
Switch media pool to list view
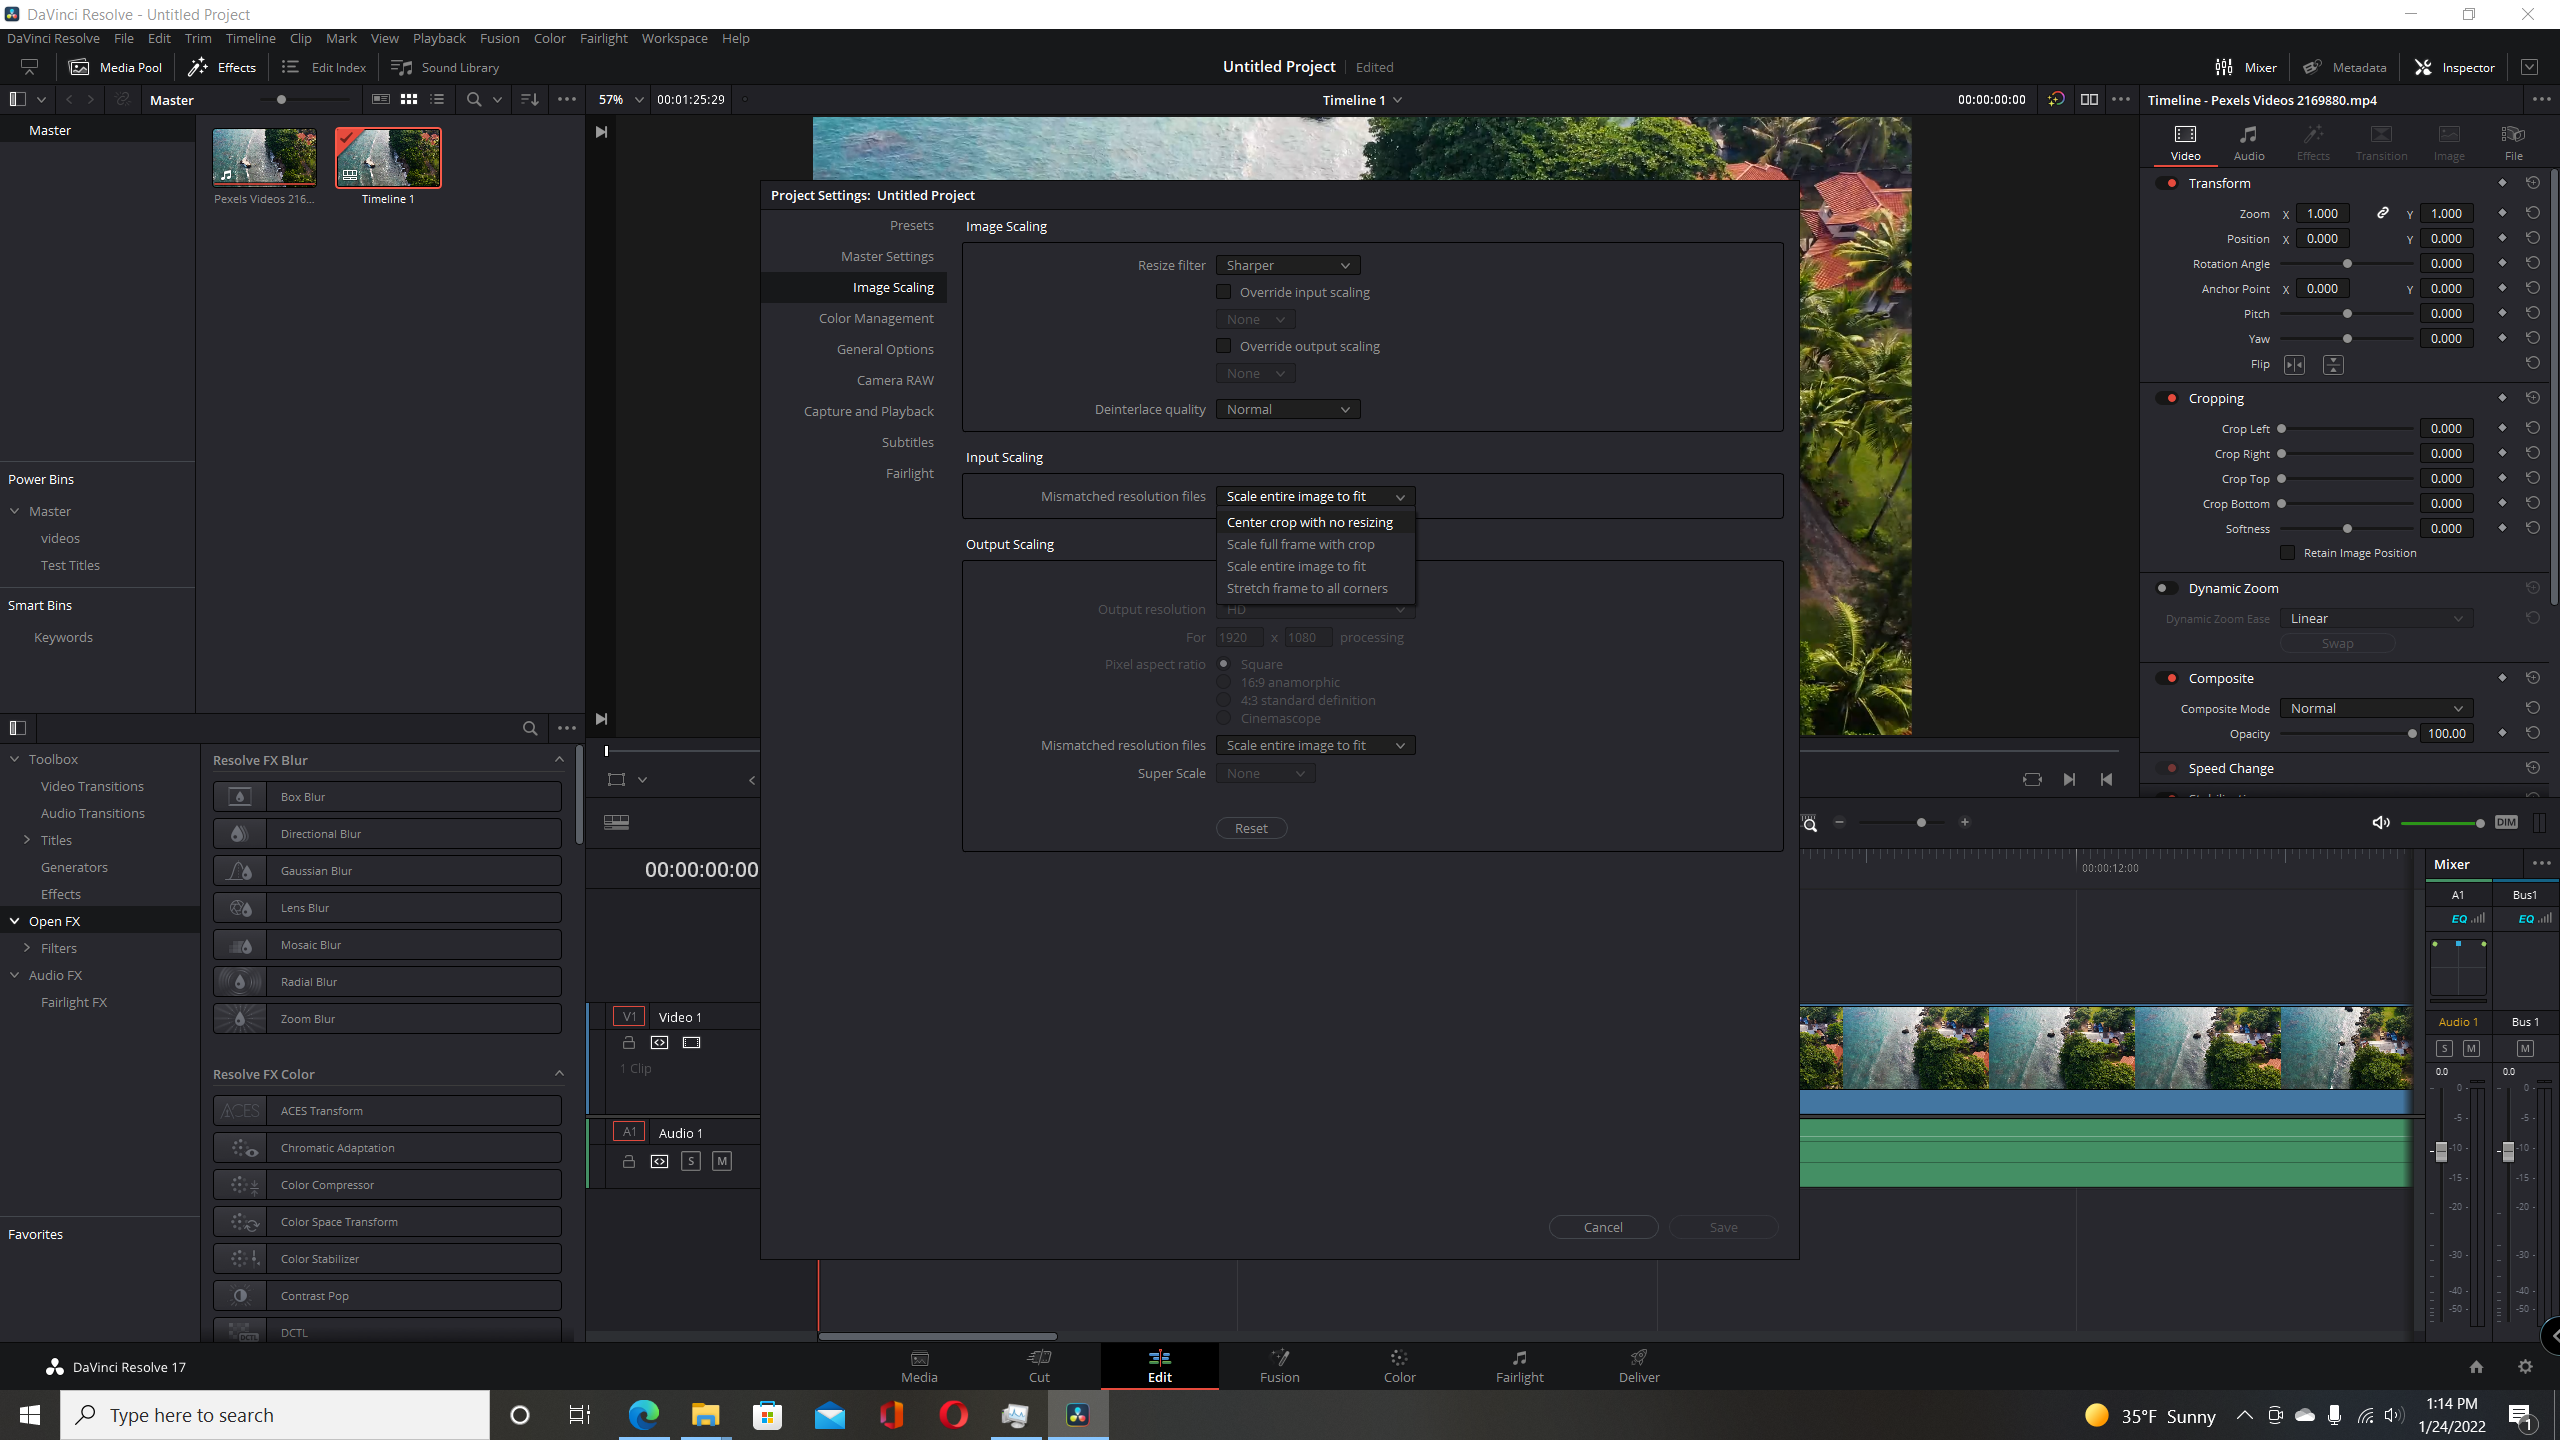click(x=437, y=99)
